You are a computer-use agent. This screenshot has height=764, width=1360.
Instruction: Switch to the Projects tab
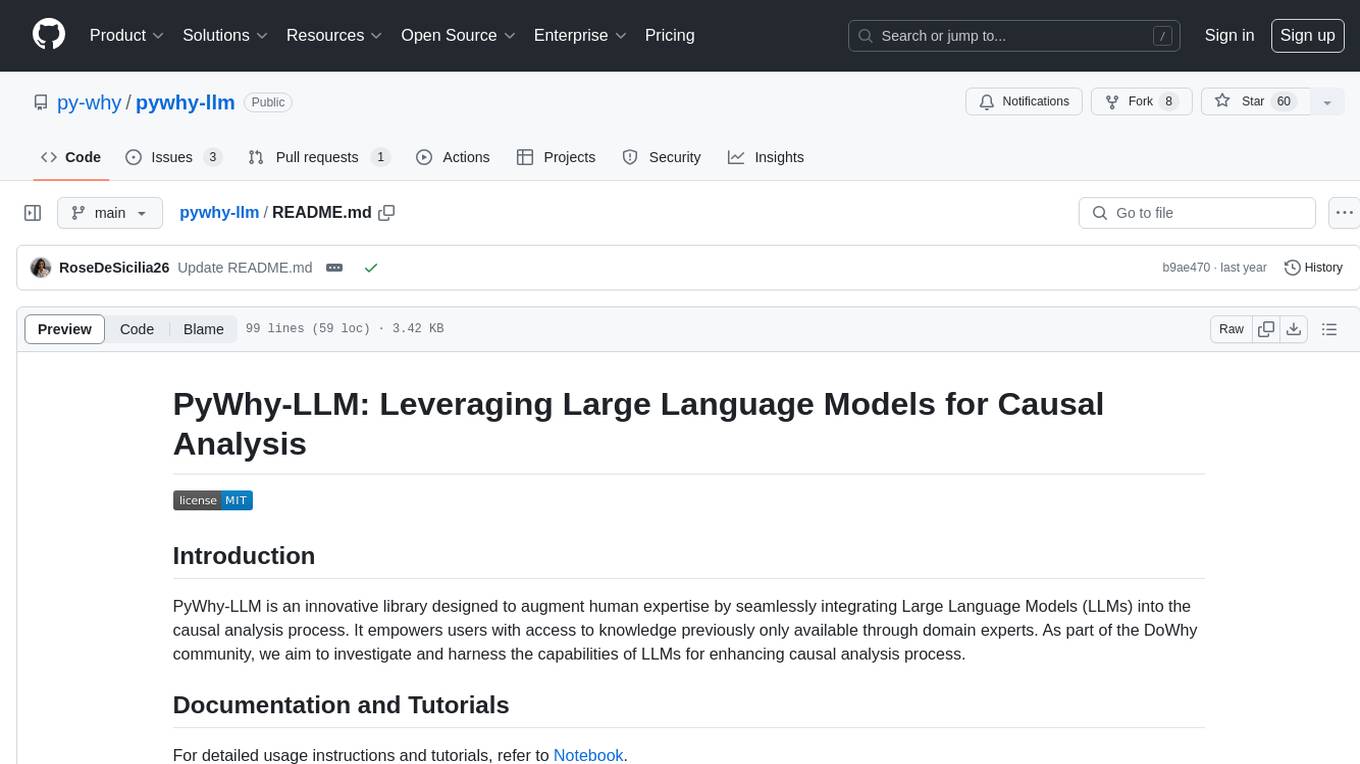556,157
